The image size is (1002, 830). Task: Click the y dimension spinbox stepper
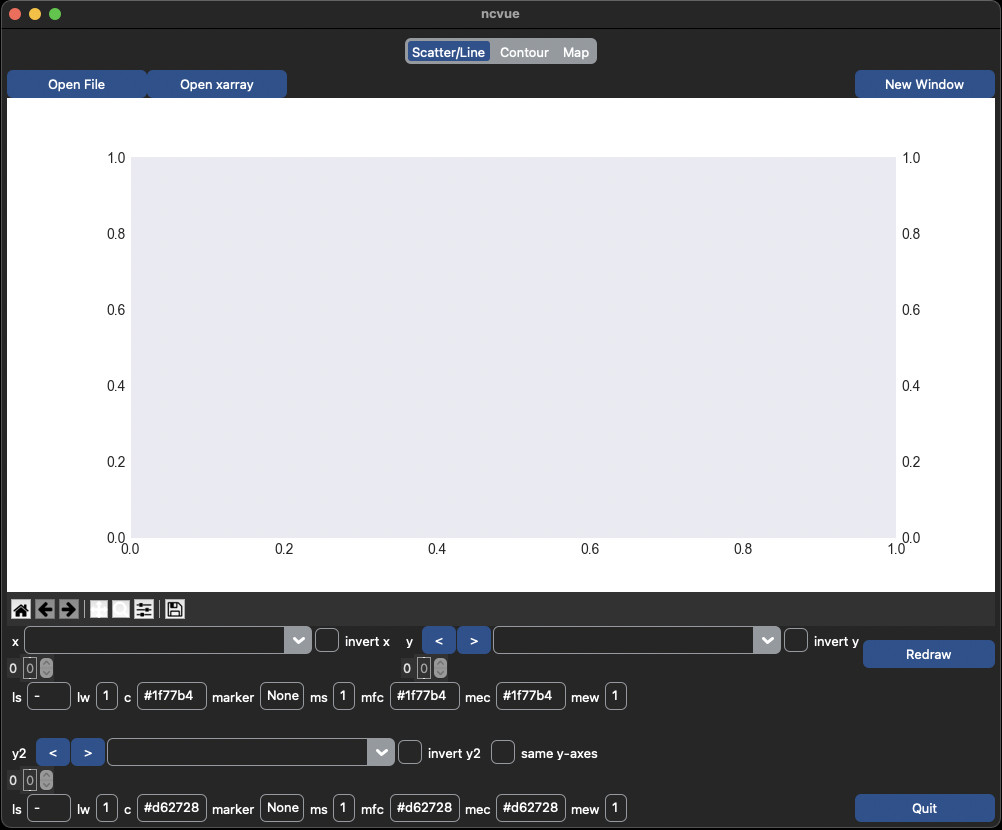[440, 668]
